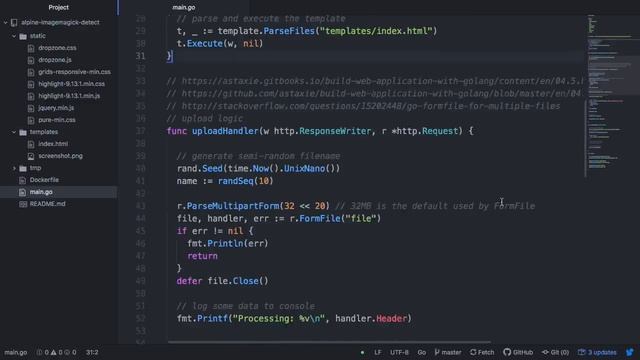Screen dimensions: 640x360
Task: Open linter errors count in status bar
Action: click(42, 352)
